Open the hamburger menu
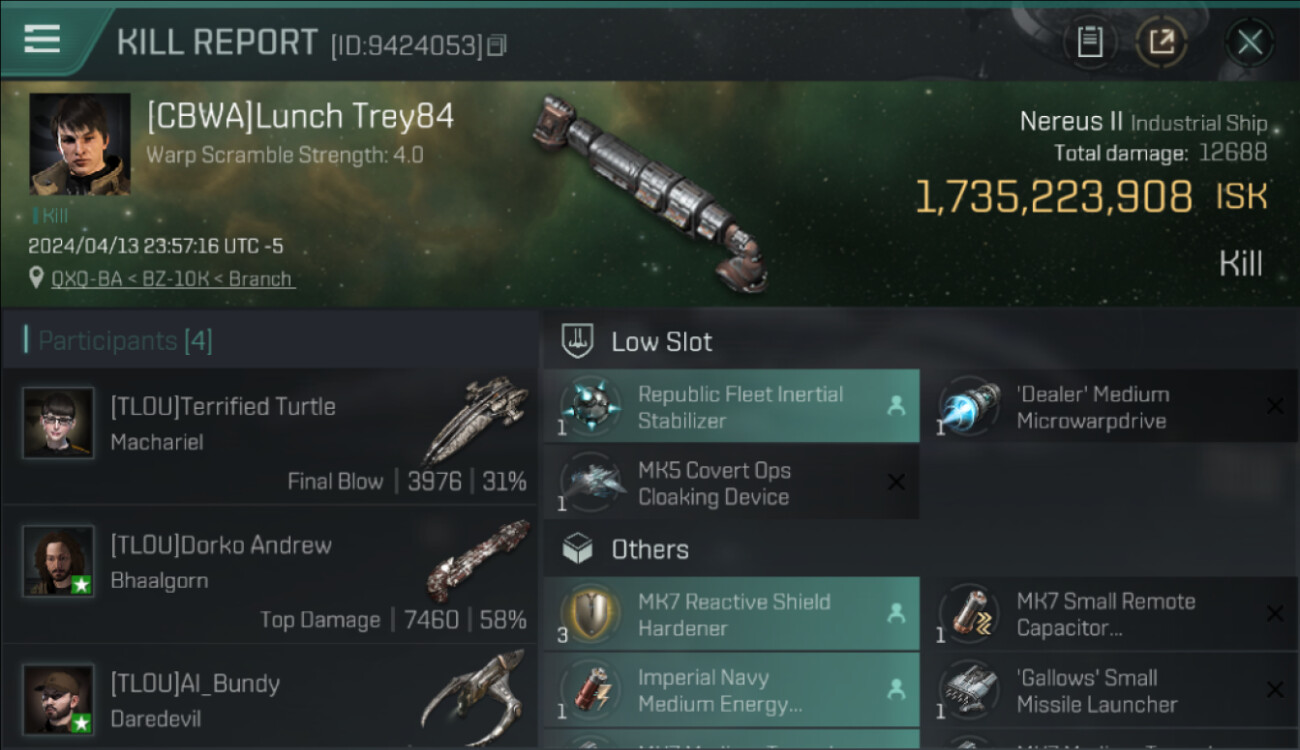The width and height of the screenshot is (1300, 750). tap(42, 40)
